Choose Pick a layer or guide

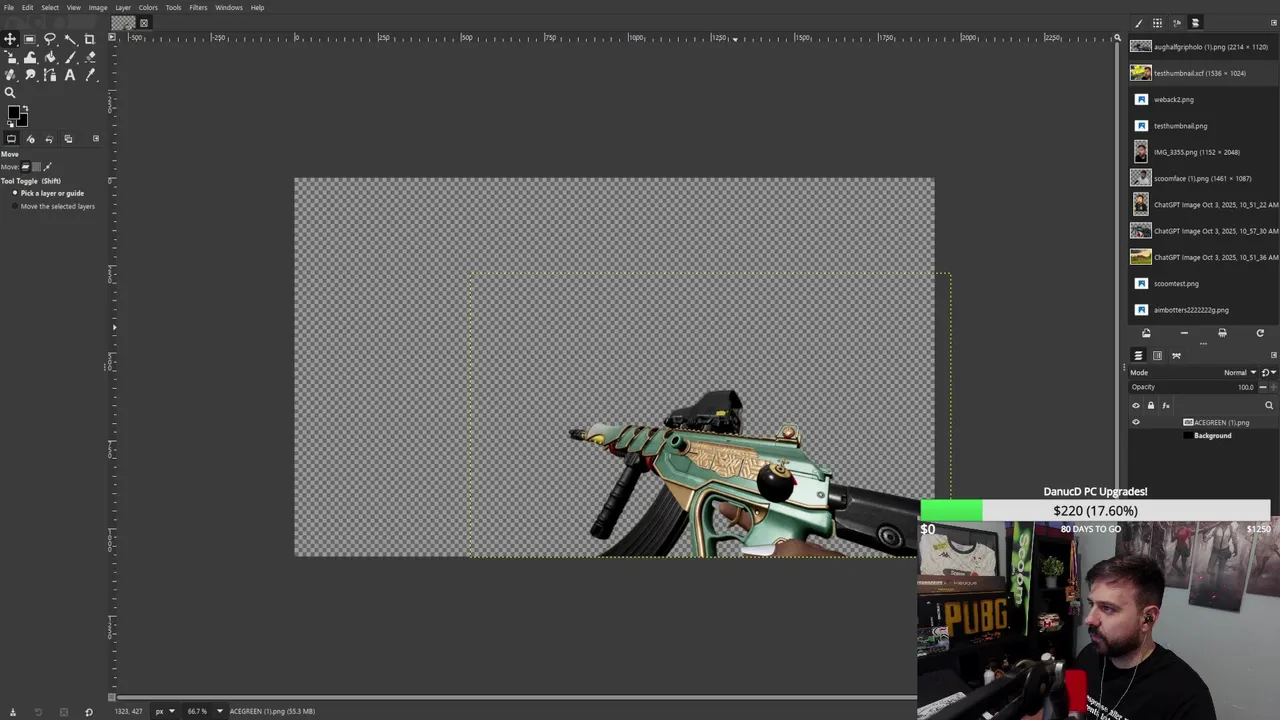coord(48,193)
